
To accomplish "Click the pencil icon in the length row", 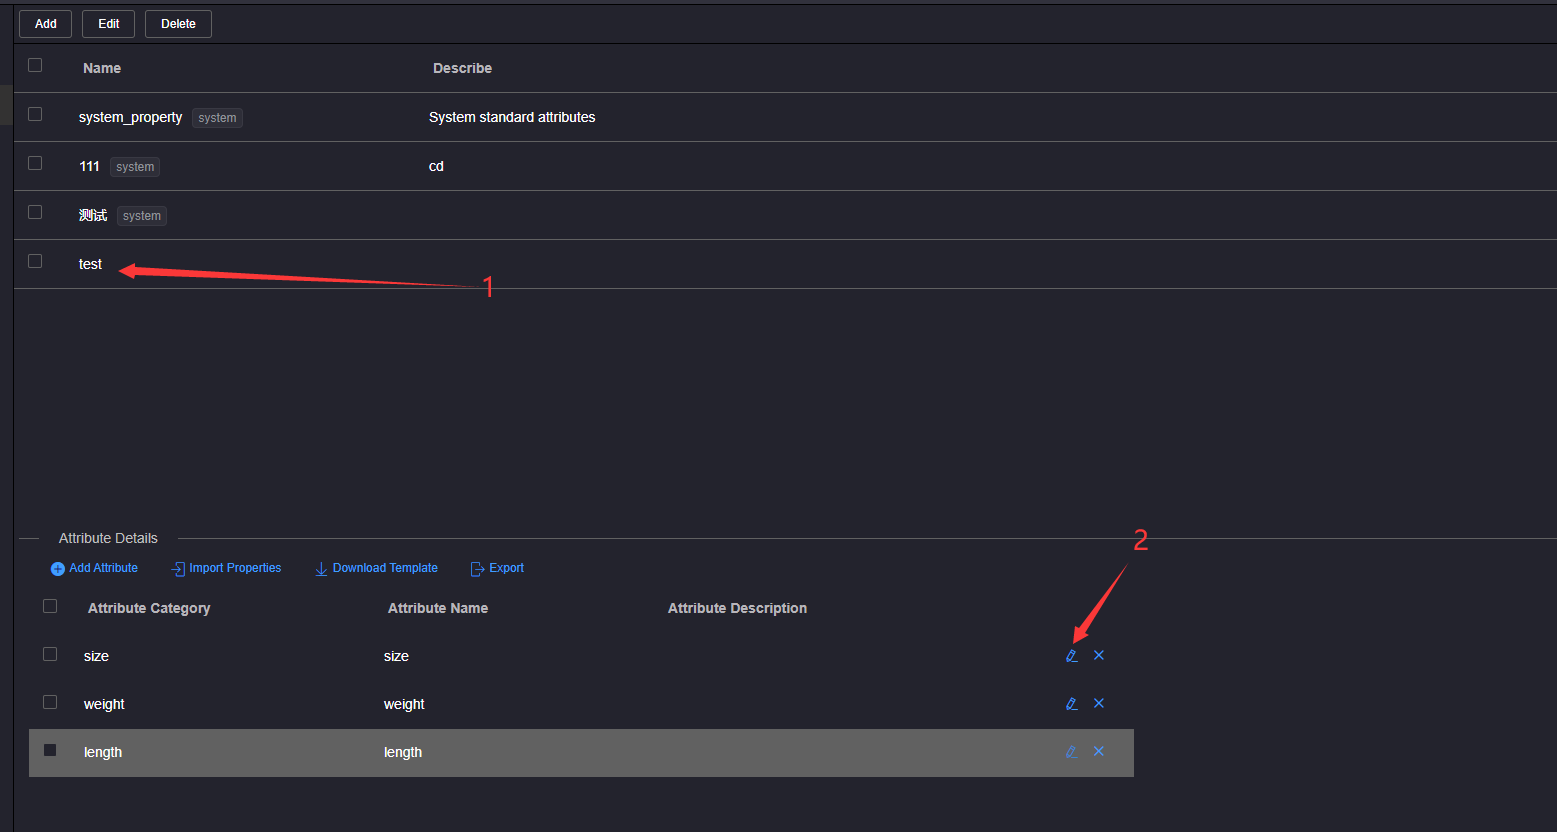I will point(1071,752).
